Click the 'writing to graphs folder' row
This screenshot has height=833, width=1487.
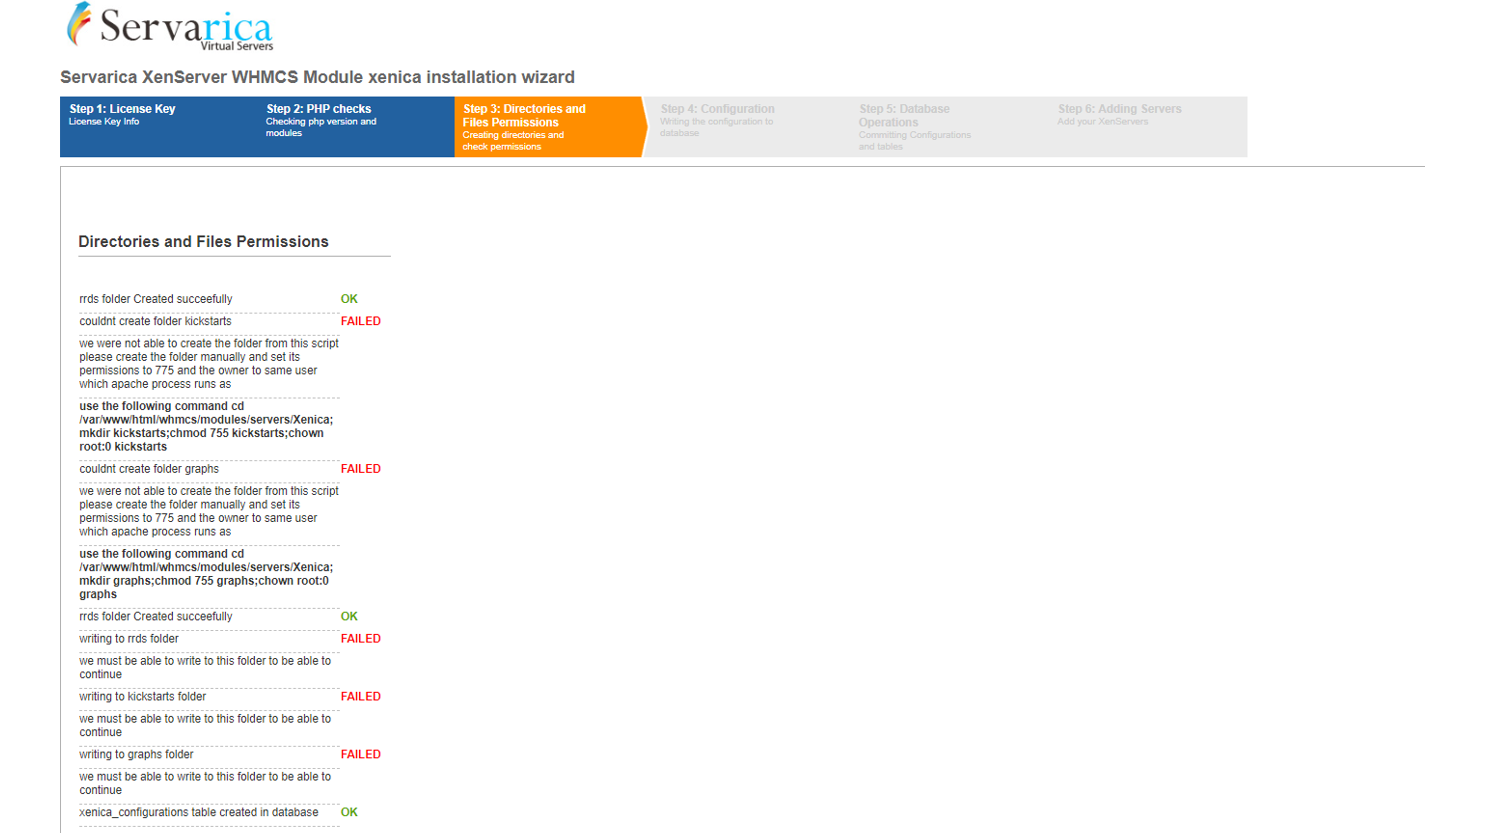point(137,755)
